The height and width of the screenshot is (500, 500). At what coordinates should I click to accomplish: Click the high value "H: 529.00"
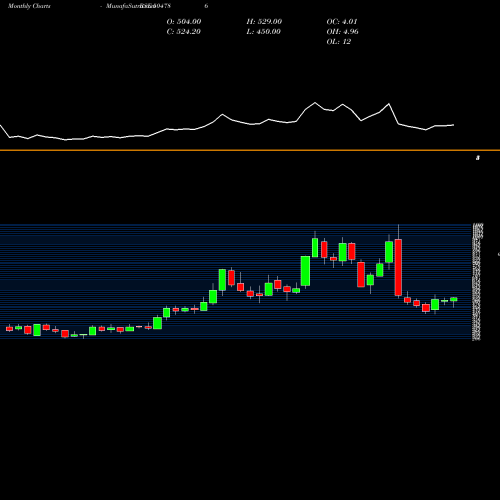click(264, 22)
